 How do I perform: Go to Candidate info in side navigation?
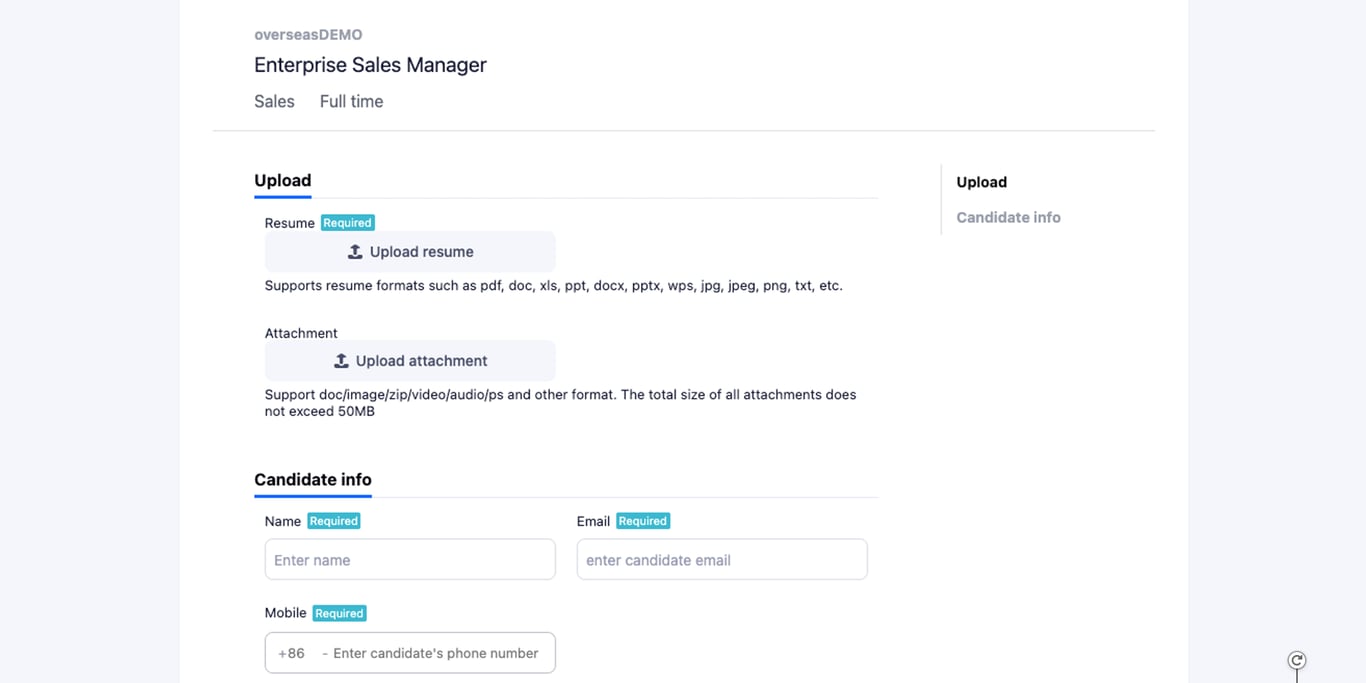tap(1008, 217)
